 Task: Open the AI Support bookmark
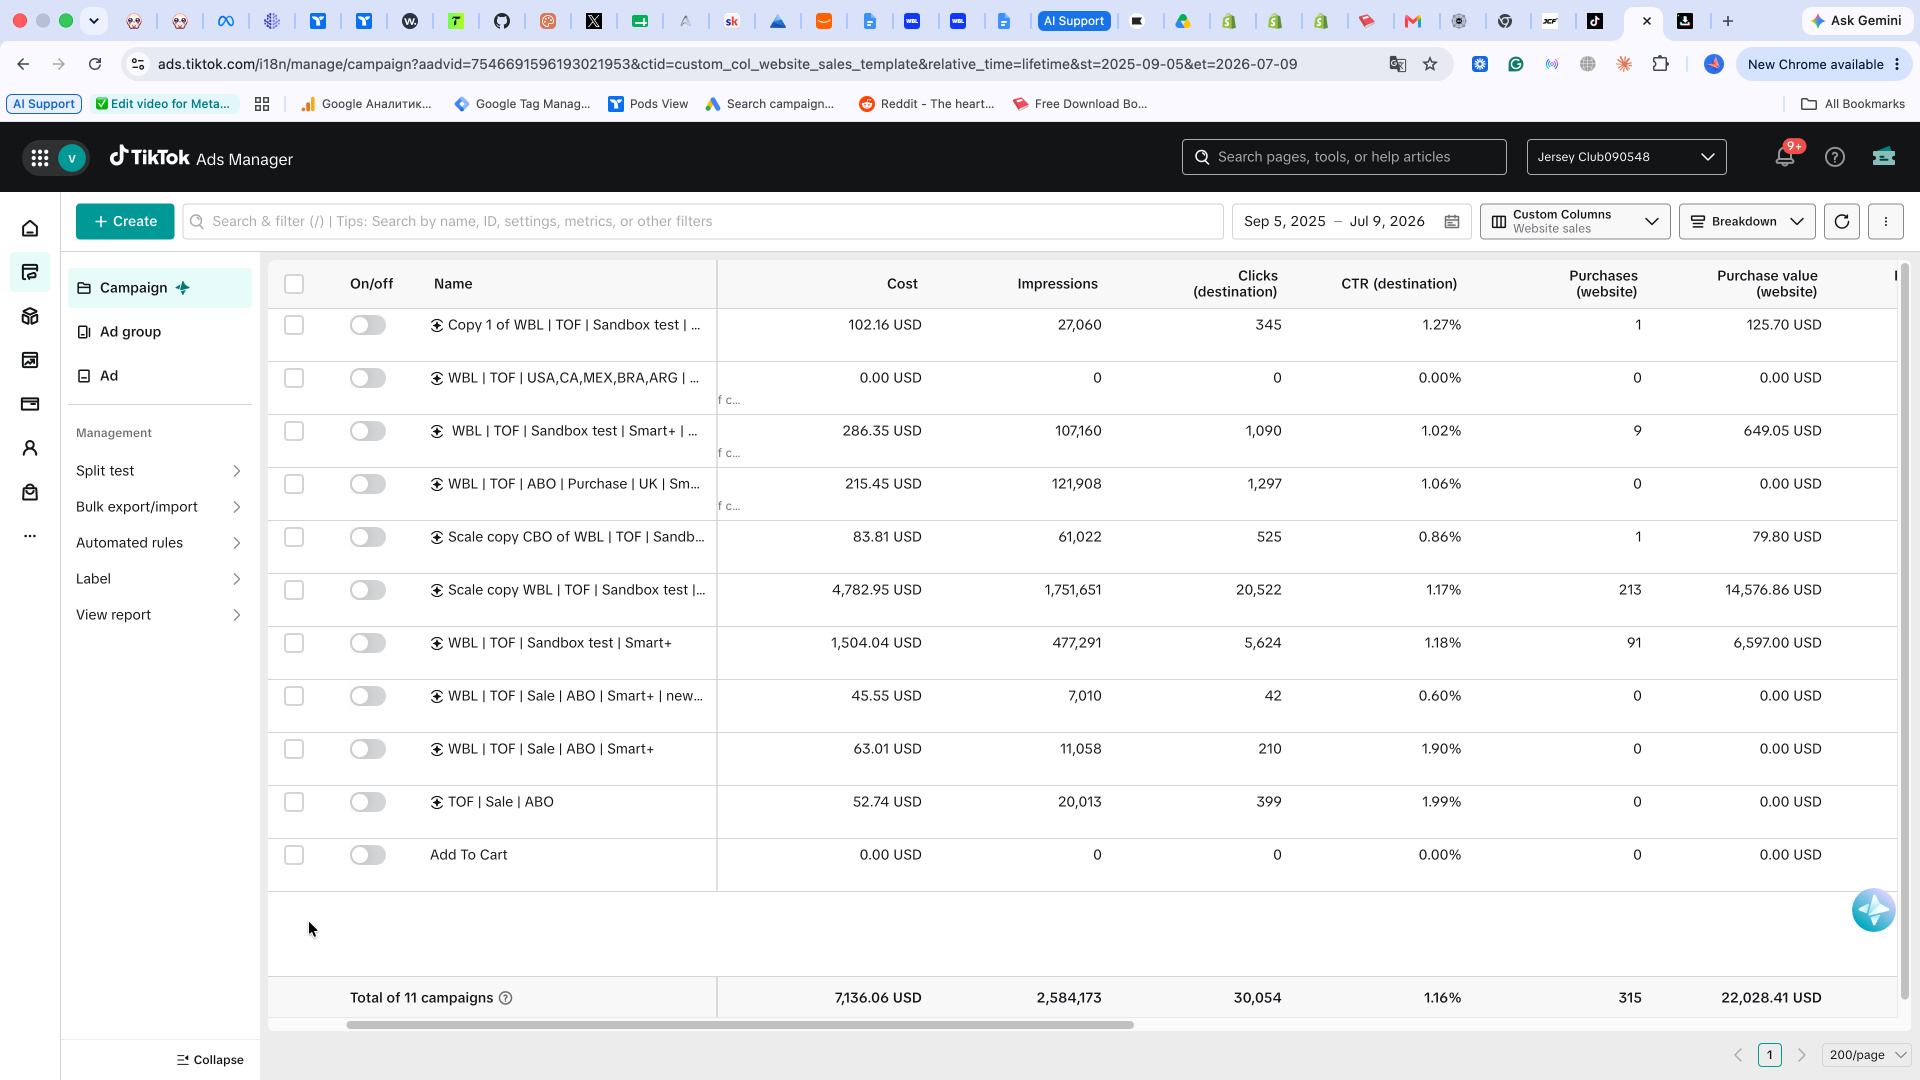tap(44, 104)
